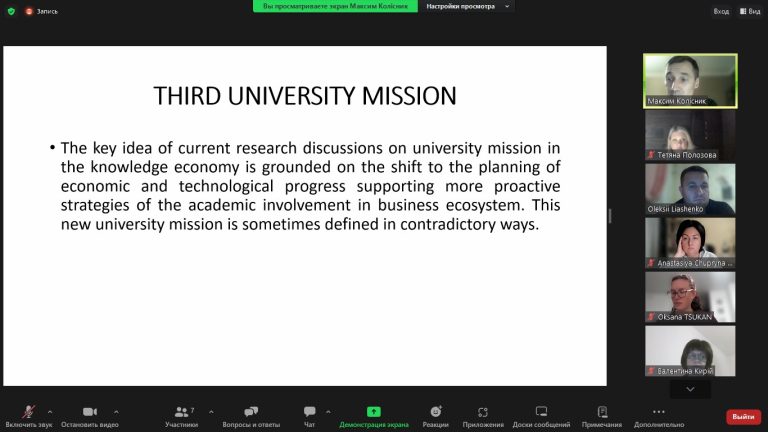Expand audio options arrow next to microphone

pyautogui.click(x=50, y=412)
